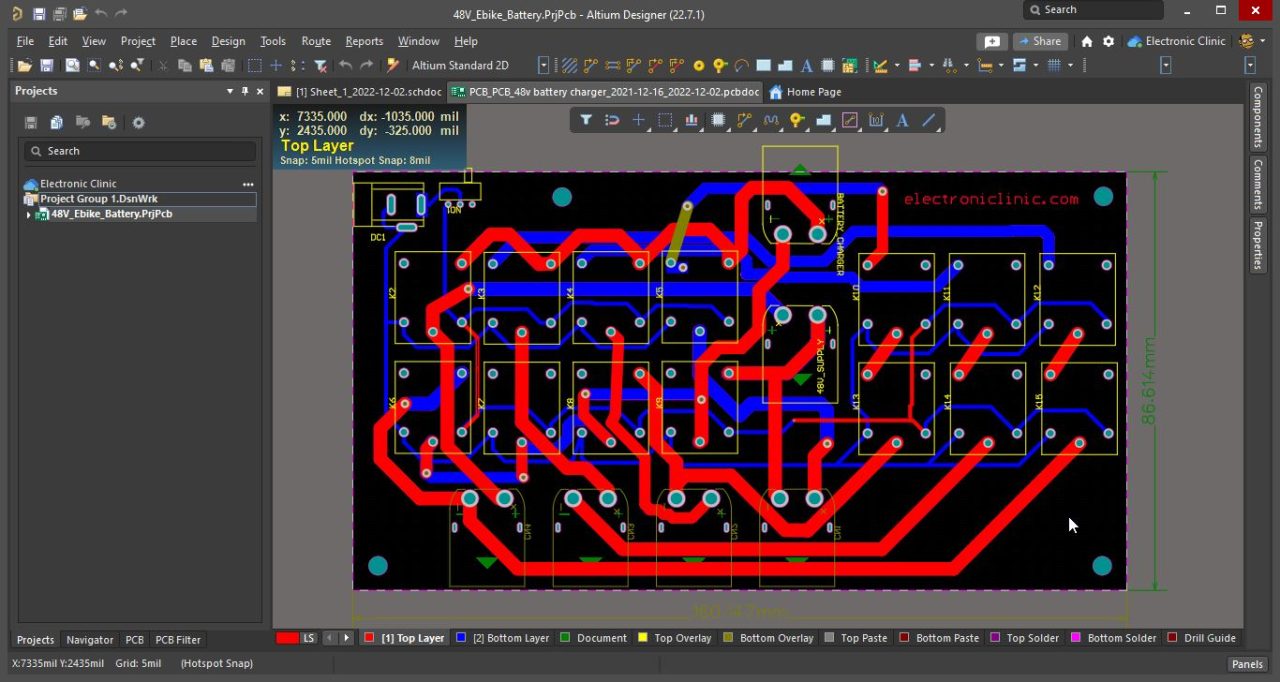Click the line drawing icon in Active Bar
The image size is (1280, 682).
tap(929, 120)
